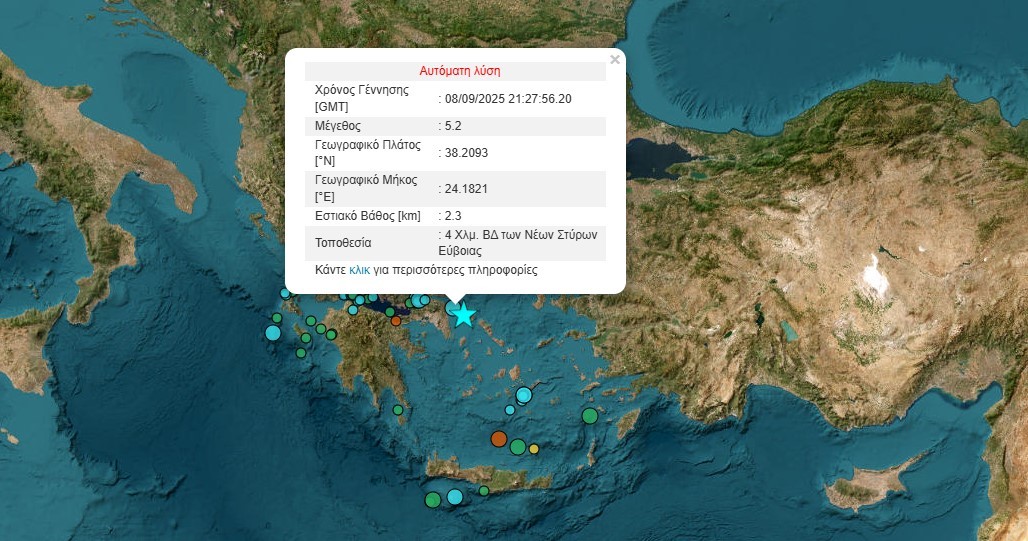Click the magnitude value 5.2 in popup
Screen dimensions: 1028x541
453,126
